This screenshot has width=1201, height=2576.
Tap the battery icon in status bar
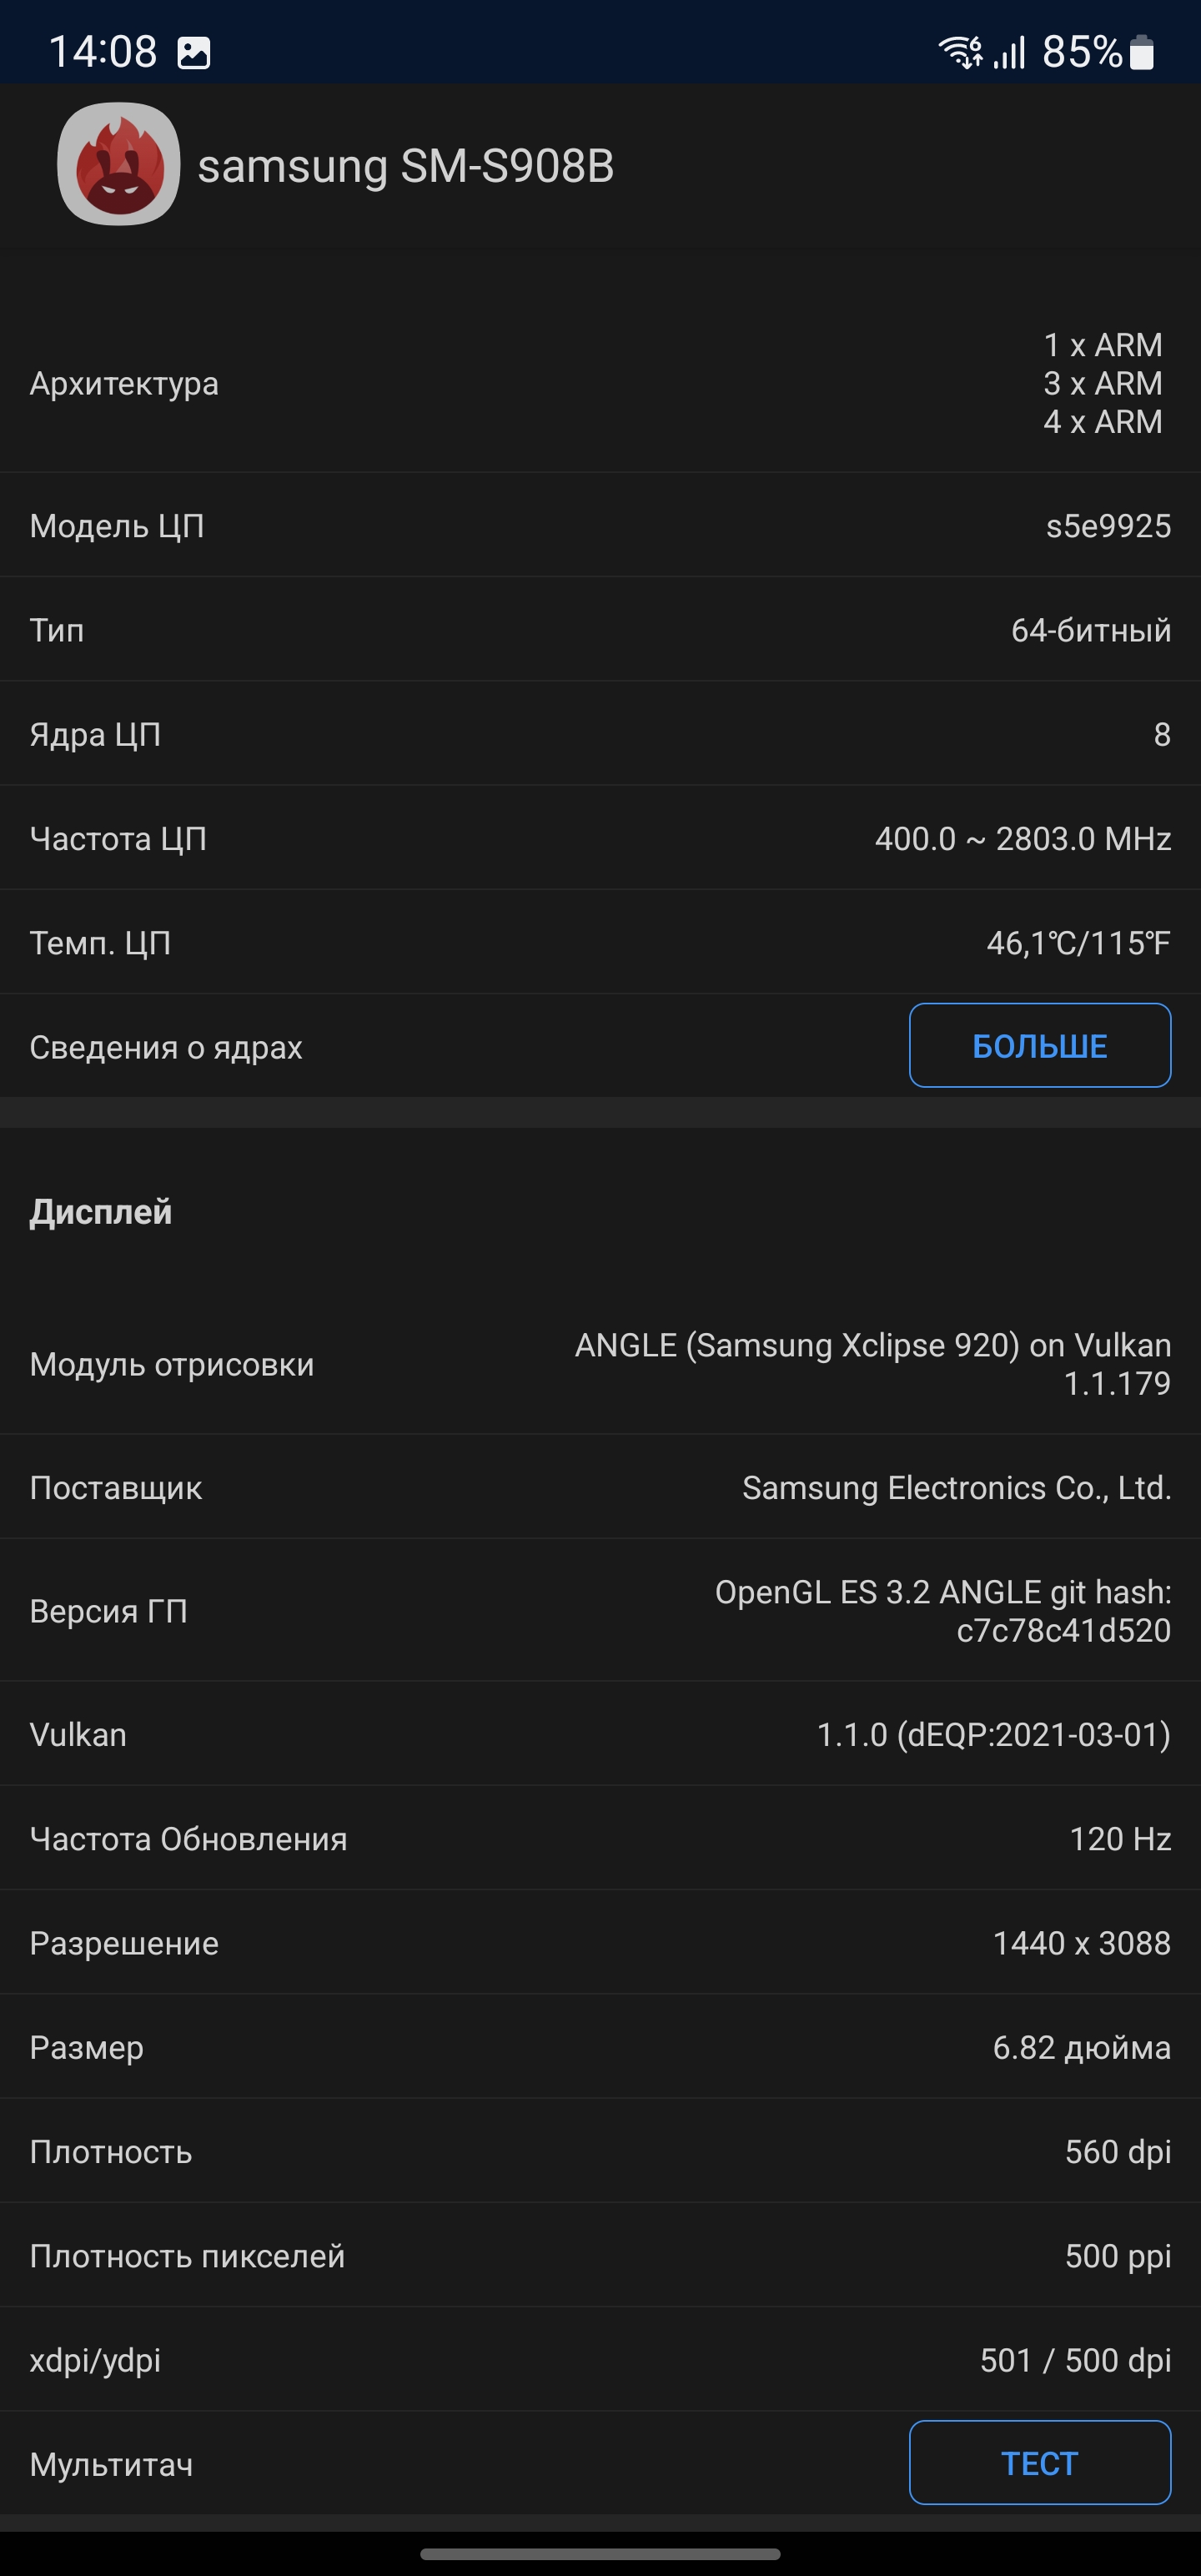[x=1142, y=53]
